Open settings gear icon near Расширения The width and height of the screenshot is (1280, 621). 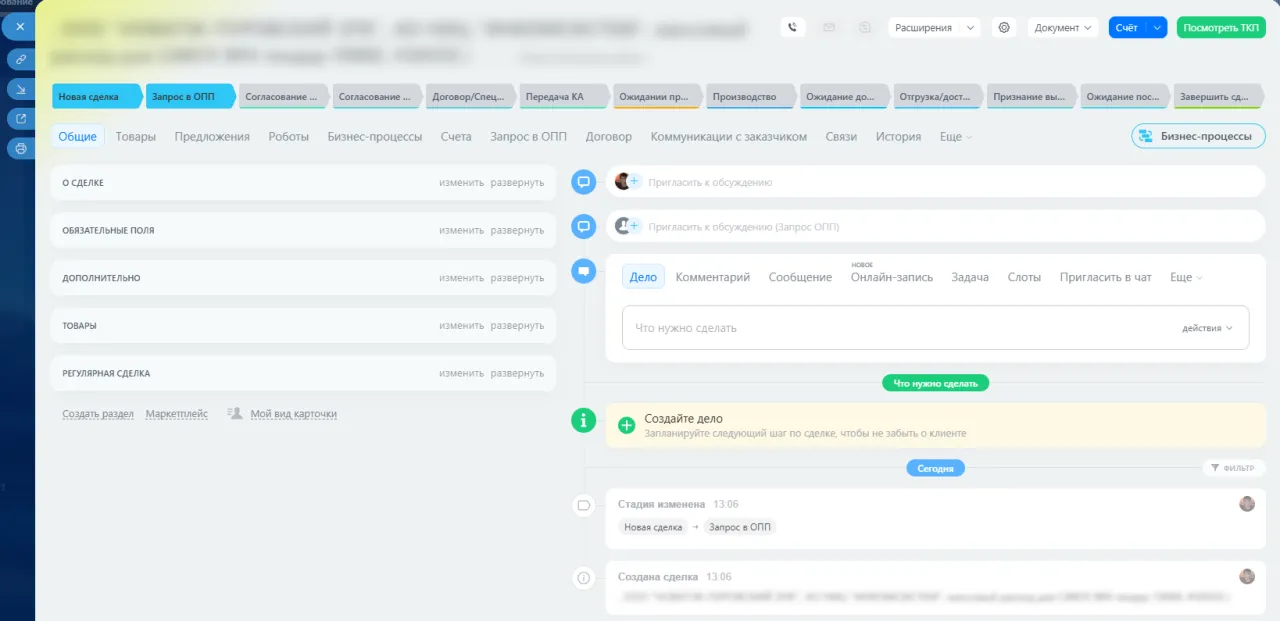1005,28
